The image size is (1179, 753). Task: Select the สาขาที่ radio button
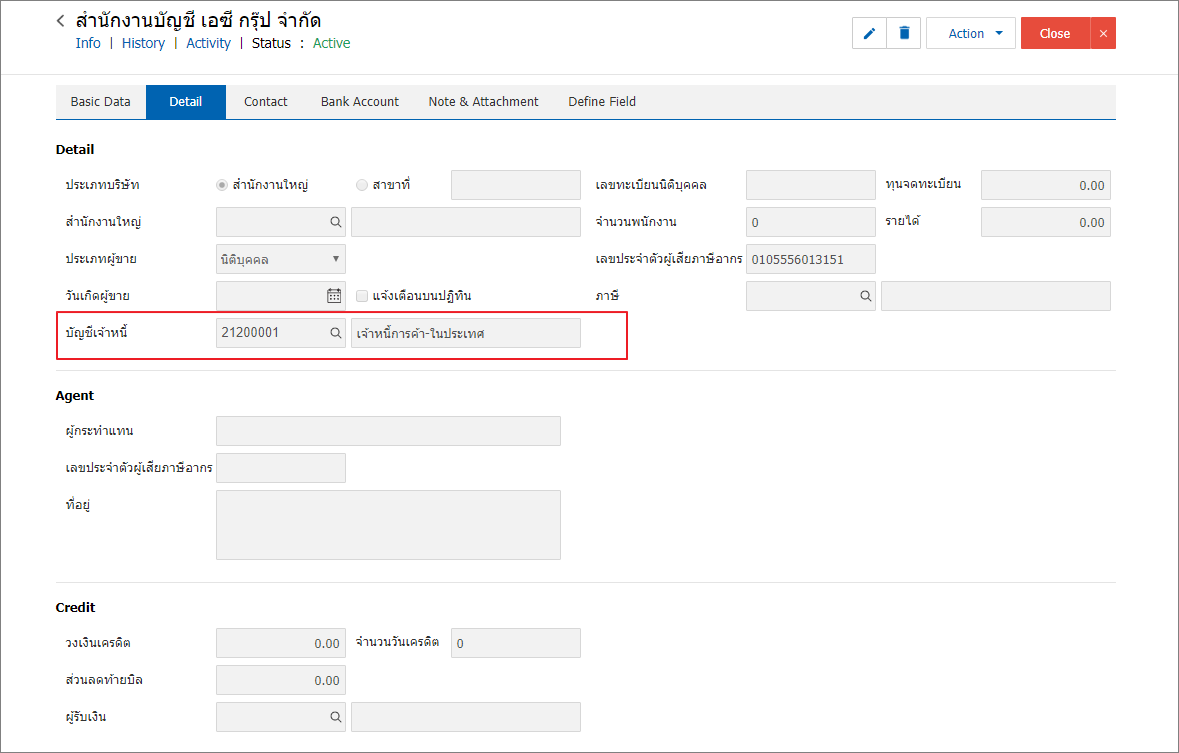(362, 185)
